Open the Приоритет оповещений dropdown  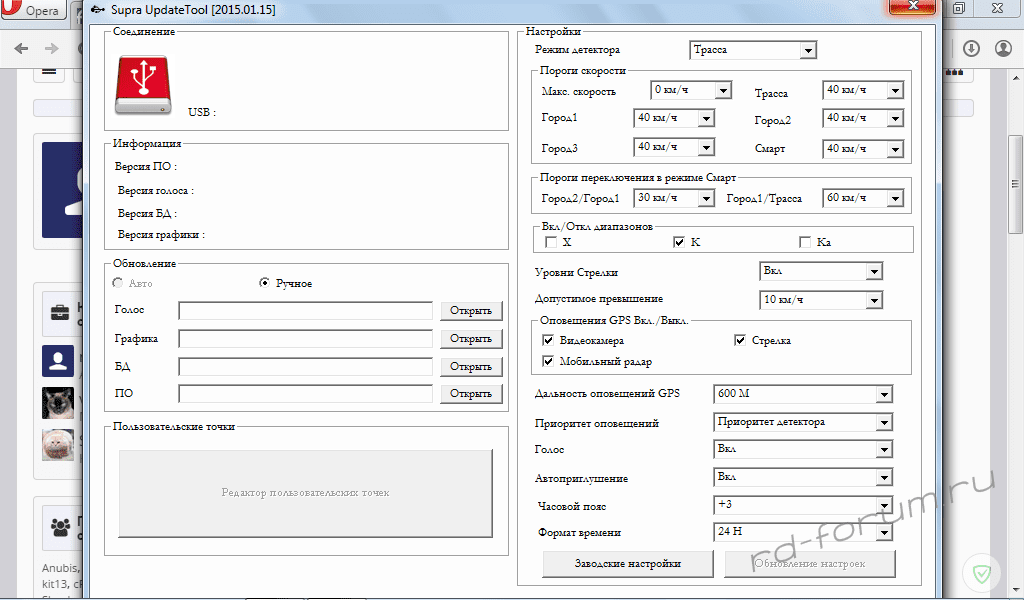[x=803, y=422]
